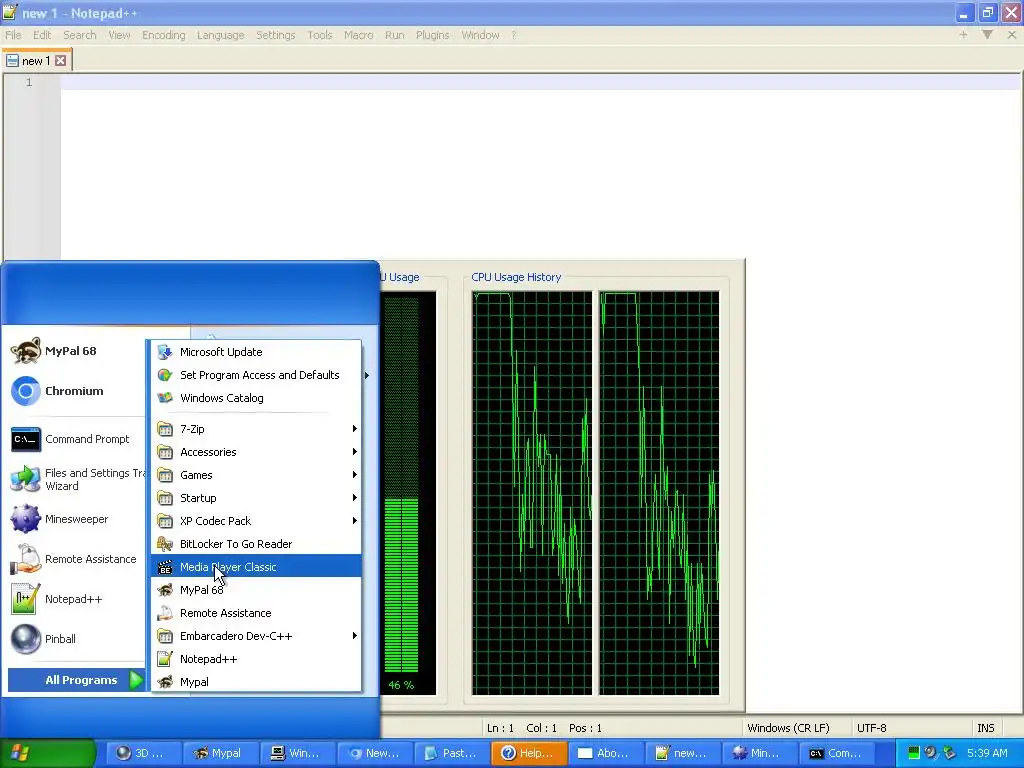Click the right CPU Usage History graph
This screenshot has width=1024, height=768.
pyautogui.click(x=659, y=493)
